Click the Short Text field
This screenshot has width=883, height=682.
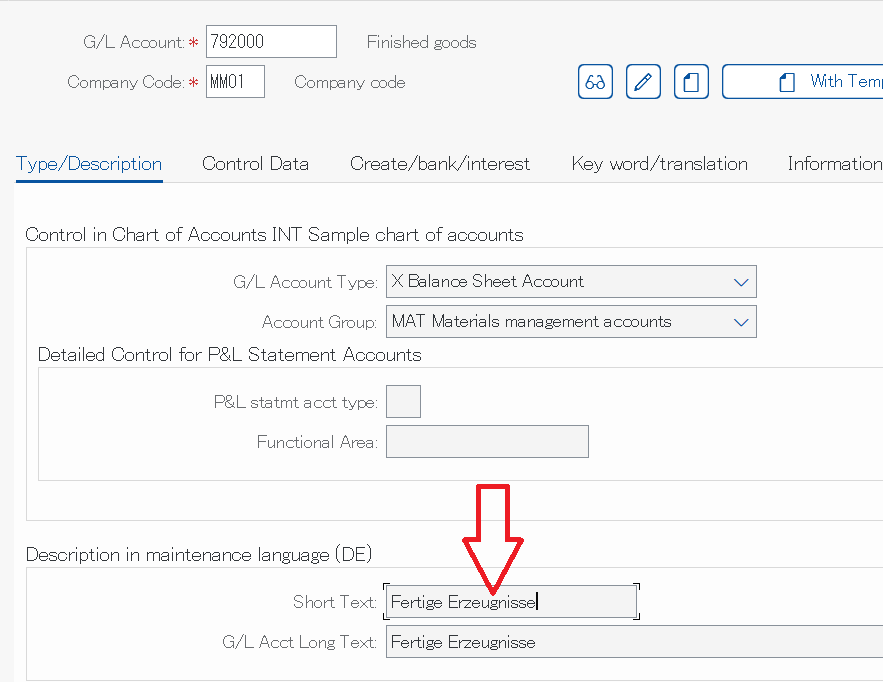(x=511, y=602)
